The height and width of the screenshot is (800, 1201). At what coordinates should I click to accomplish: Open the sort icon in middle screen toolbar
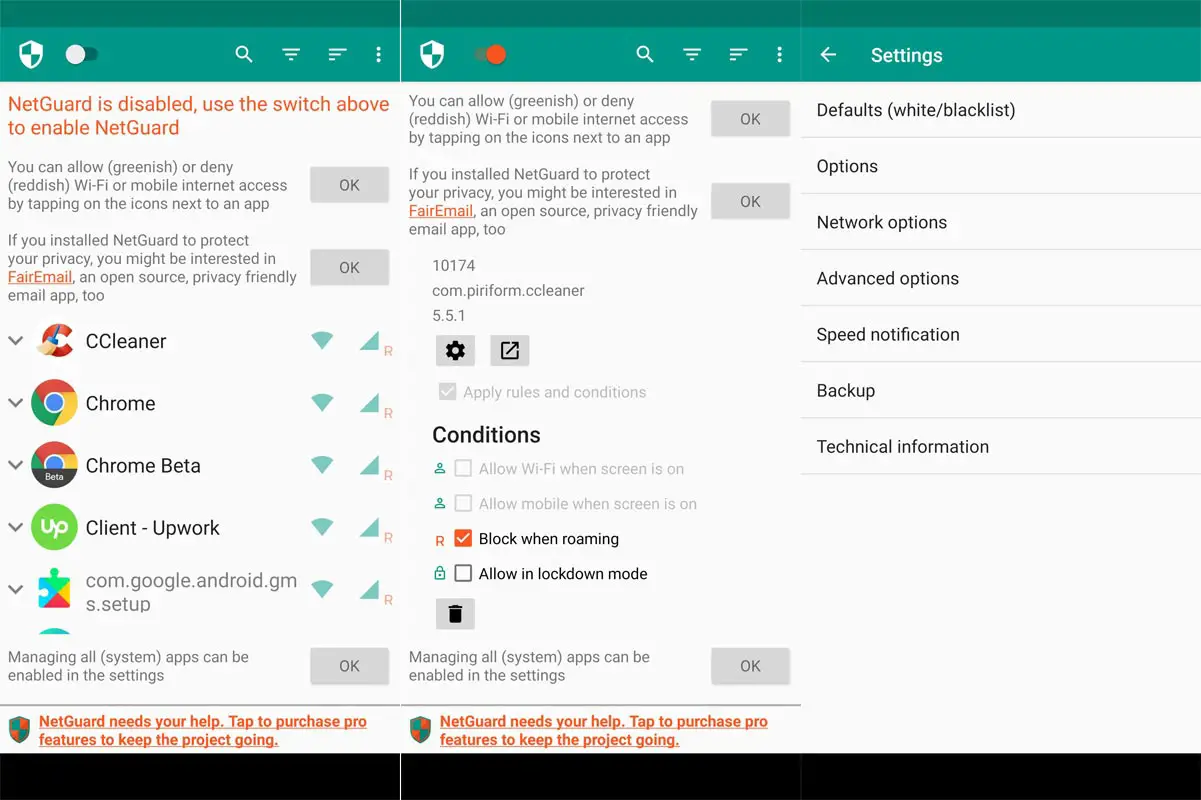click(738, 55)
